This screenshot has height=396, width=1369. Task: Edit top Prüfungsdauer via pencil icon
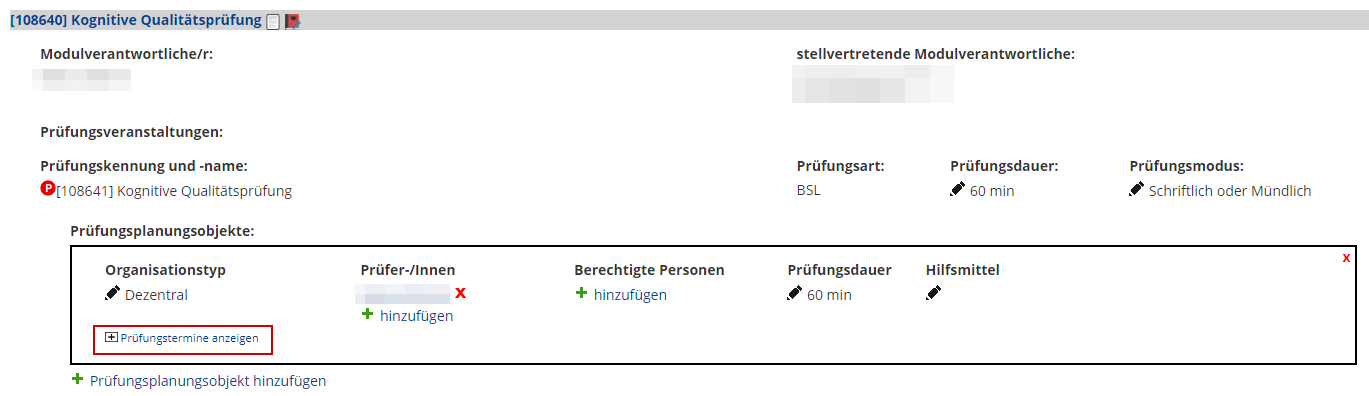[957, 189]
